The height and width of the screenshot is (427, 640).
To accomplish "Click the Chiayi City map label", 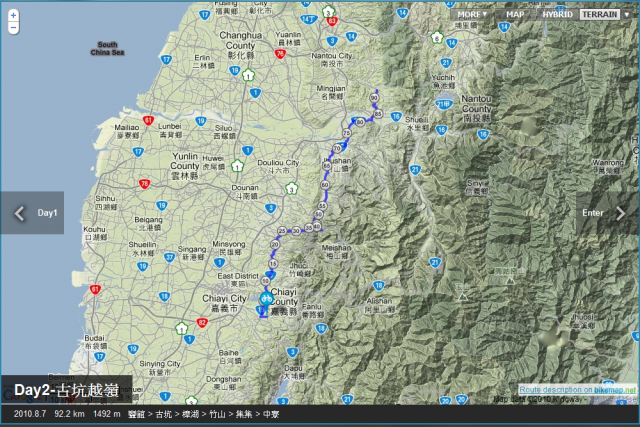I will point(224,303).
